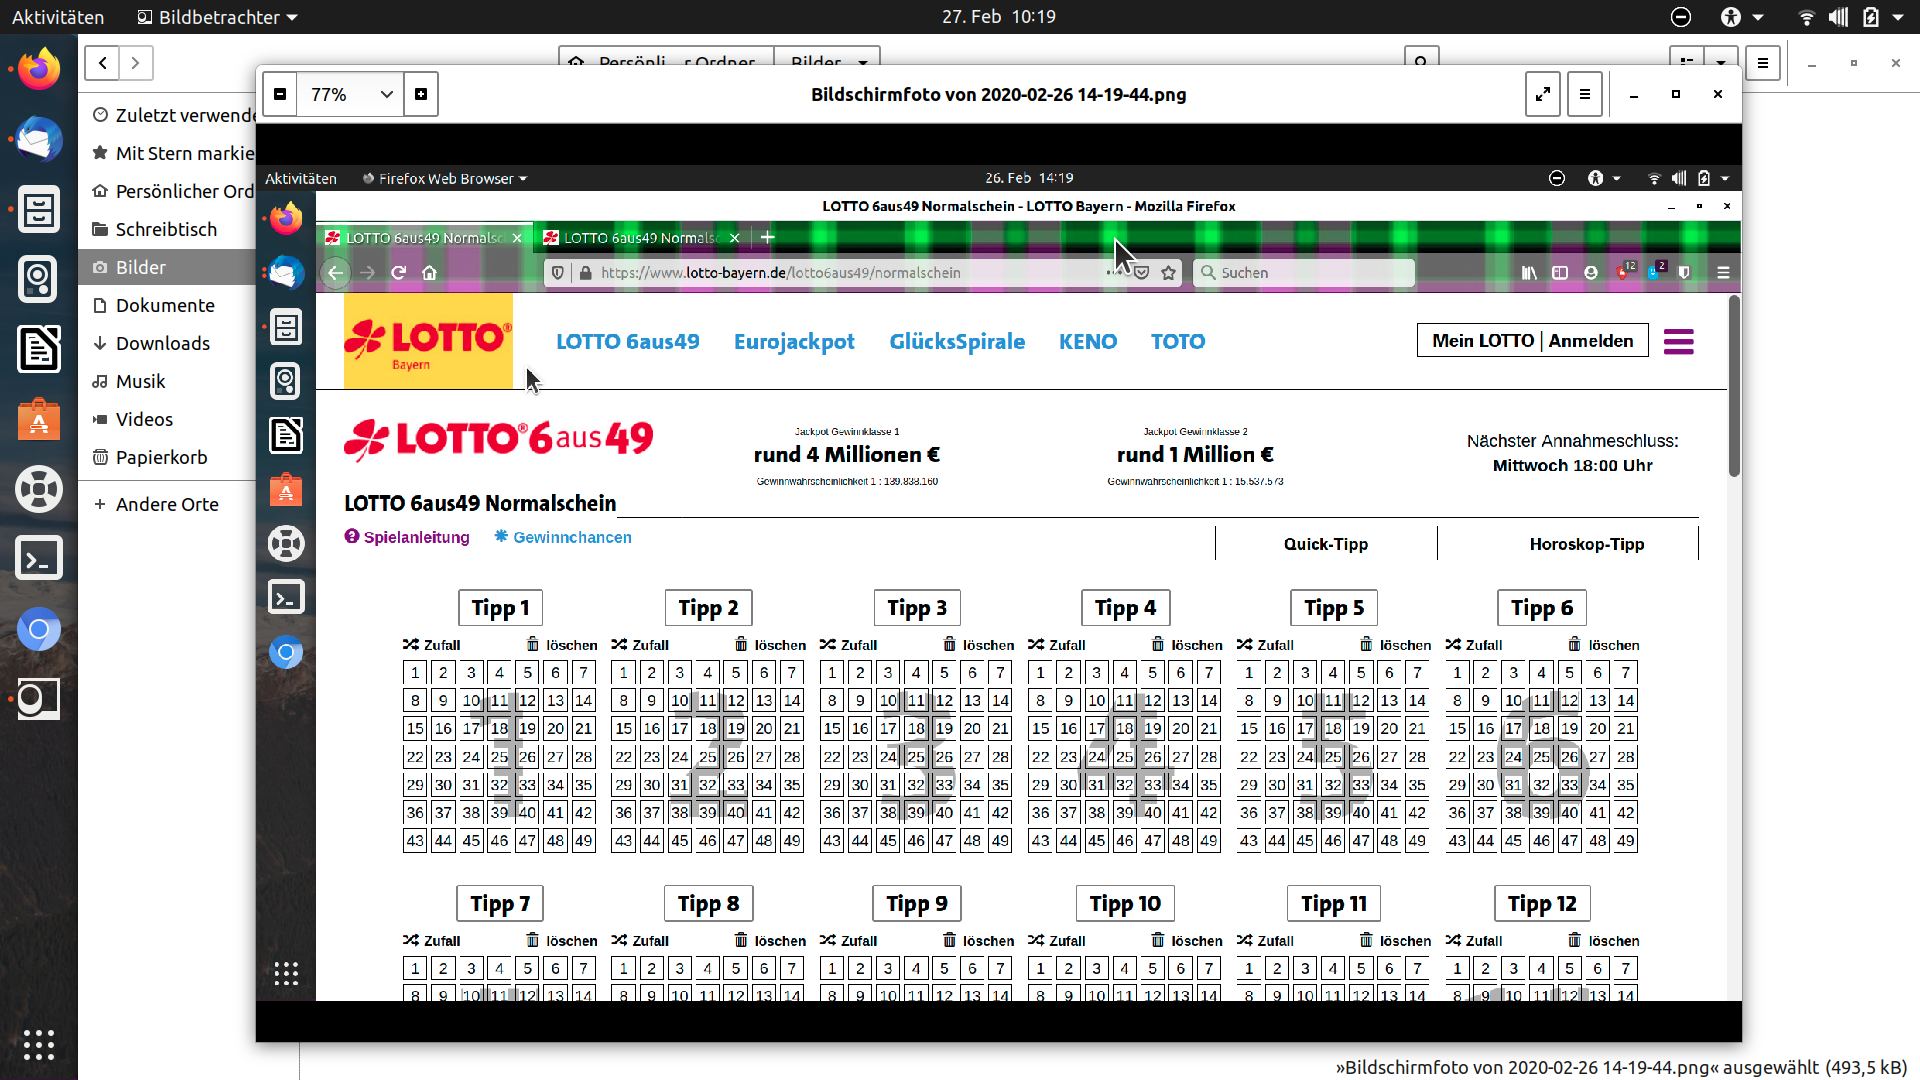Viewport: 1920px width, 1080px height.
Task: Click Aktivitäten in the top bar
Action: tap(58, 17)
